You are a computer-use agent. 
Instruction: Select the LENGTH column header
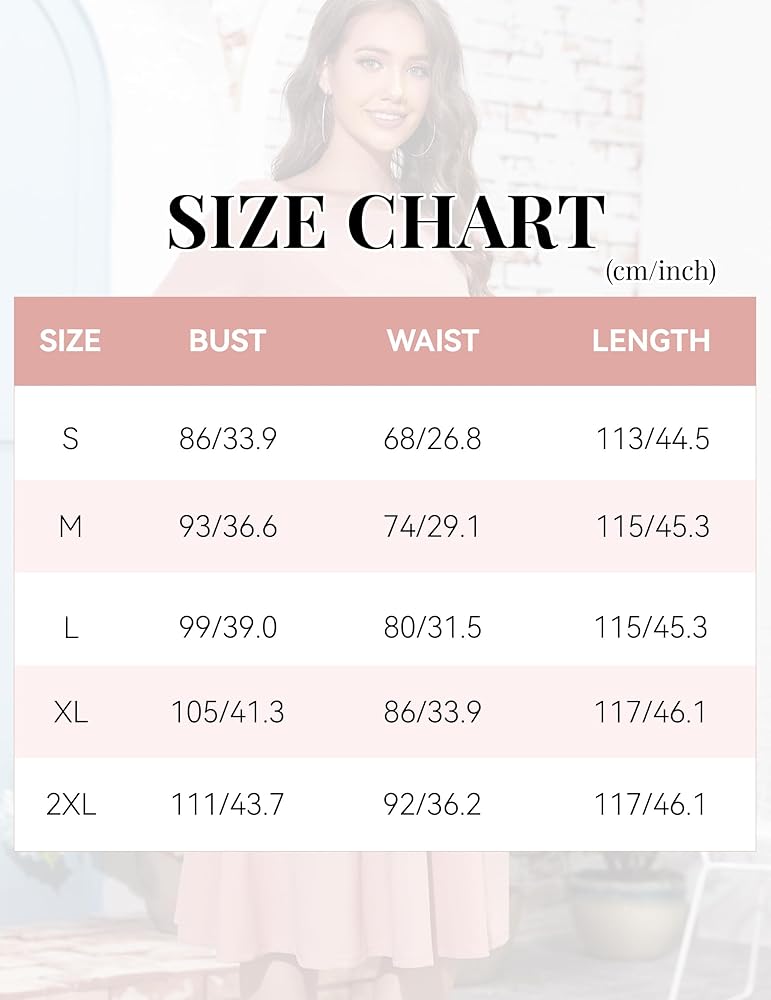click(x=651, y=341)
